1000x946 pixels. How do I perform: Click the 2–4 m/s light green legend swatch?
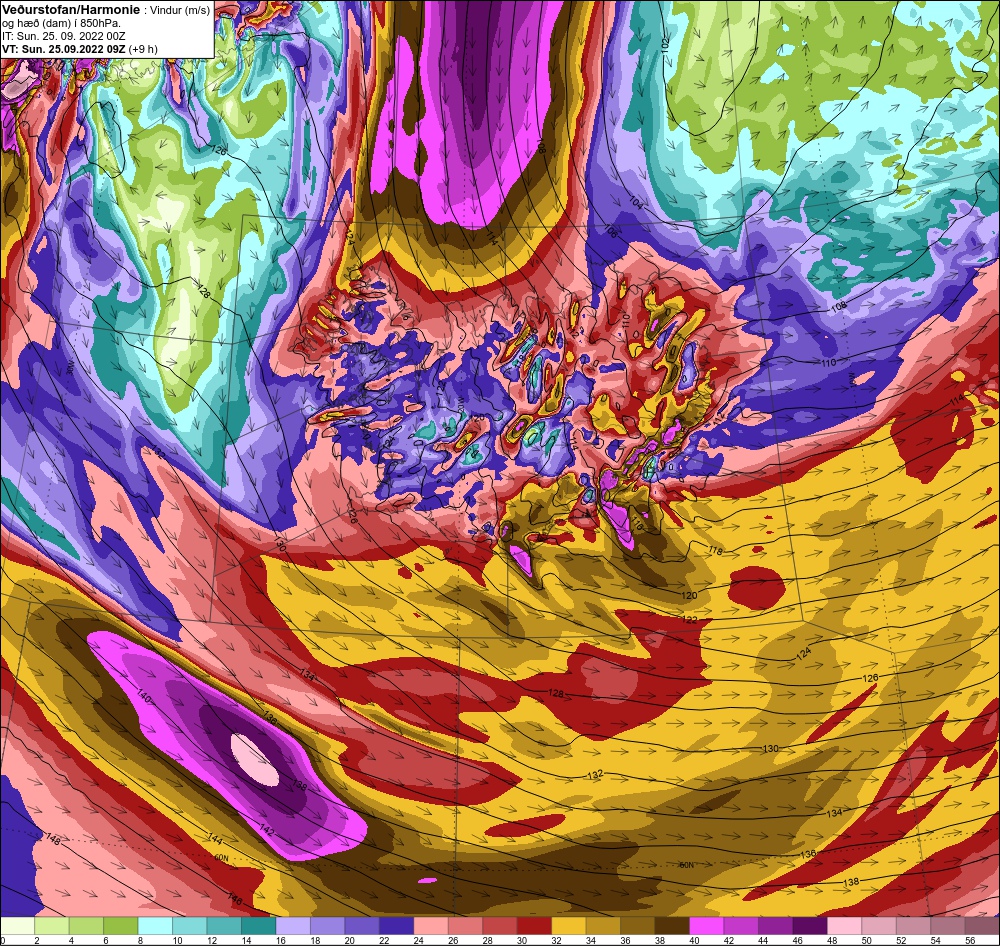click(x=52, y=926)
